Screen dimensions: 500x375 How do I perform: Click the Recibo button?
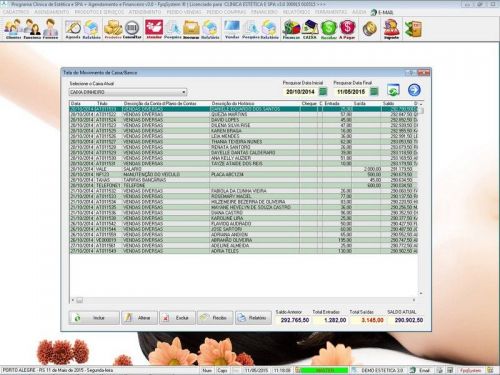215,318
